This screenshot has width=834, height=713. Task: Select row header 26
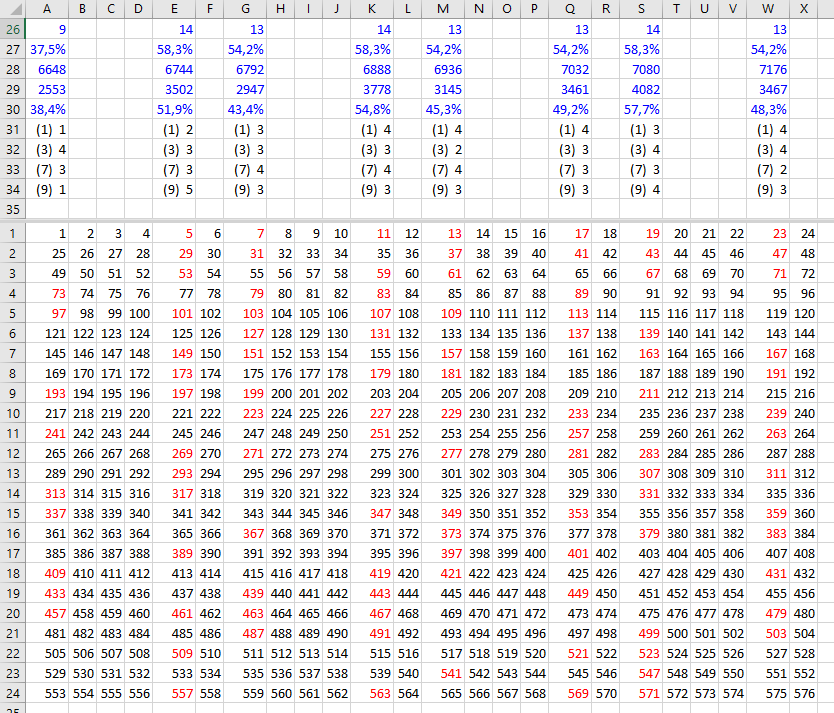point(13,29)
